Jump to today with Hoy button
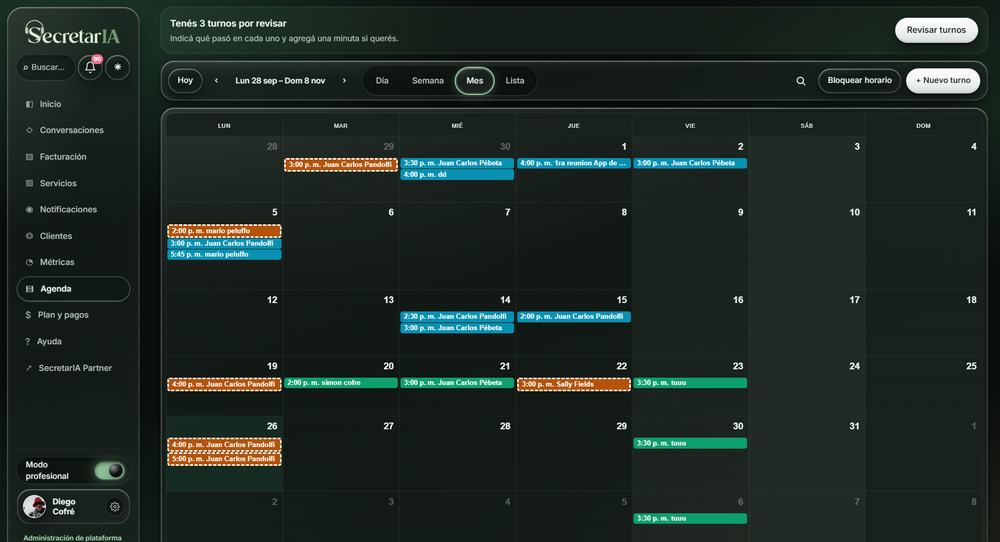The height and width of the screenshot is (542, 1000). [185, 80]
